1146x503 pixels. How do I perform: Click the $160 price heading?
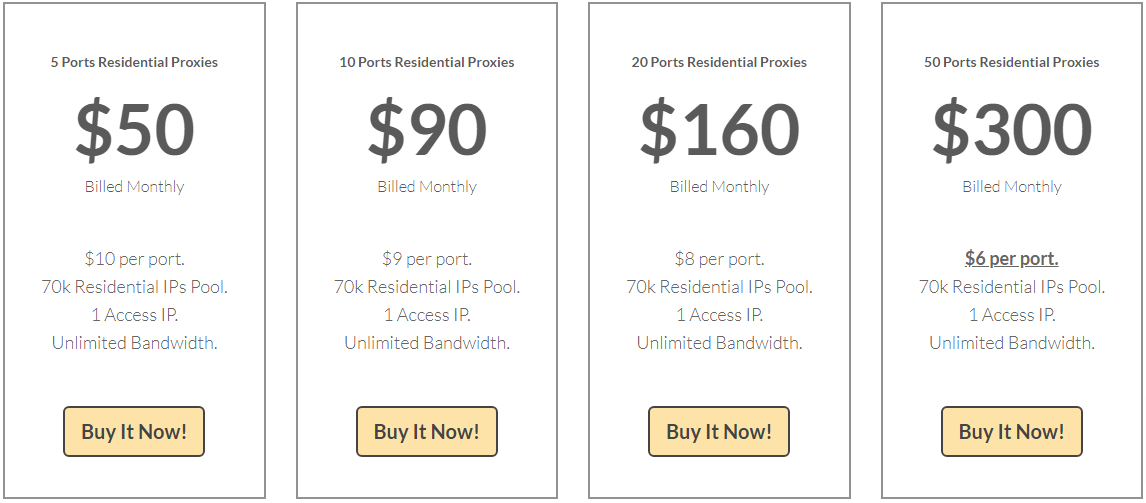pos(719,130)
